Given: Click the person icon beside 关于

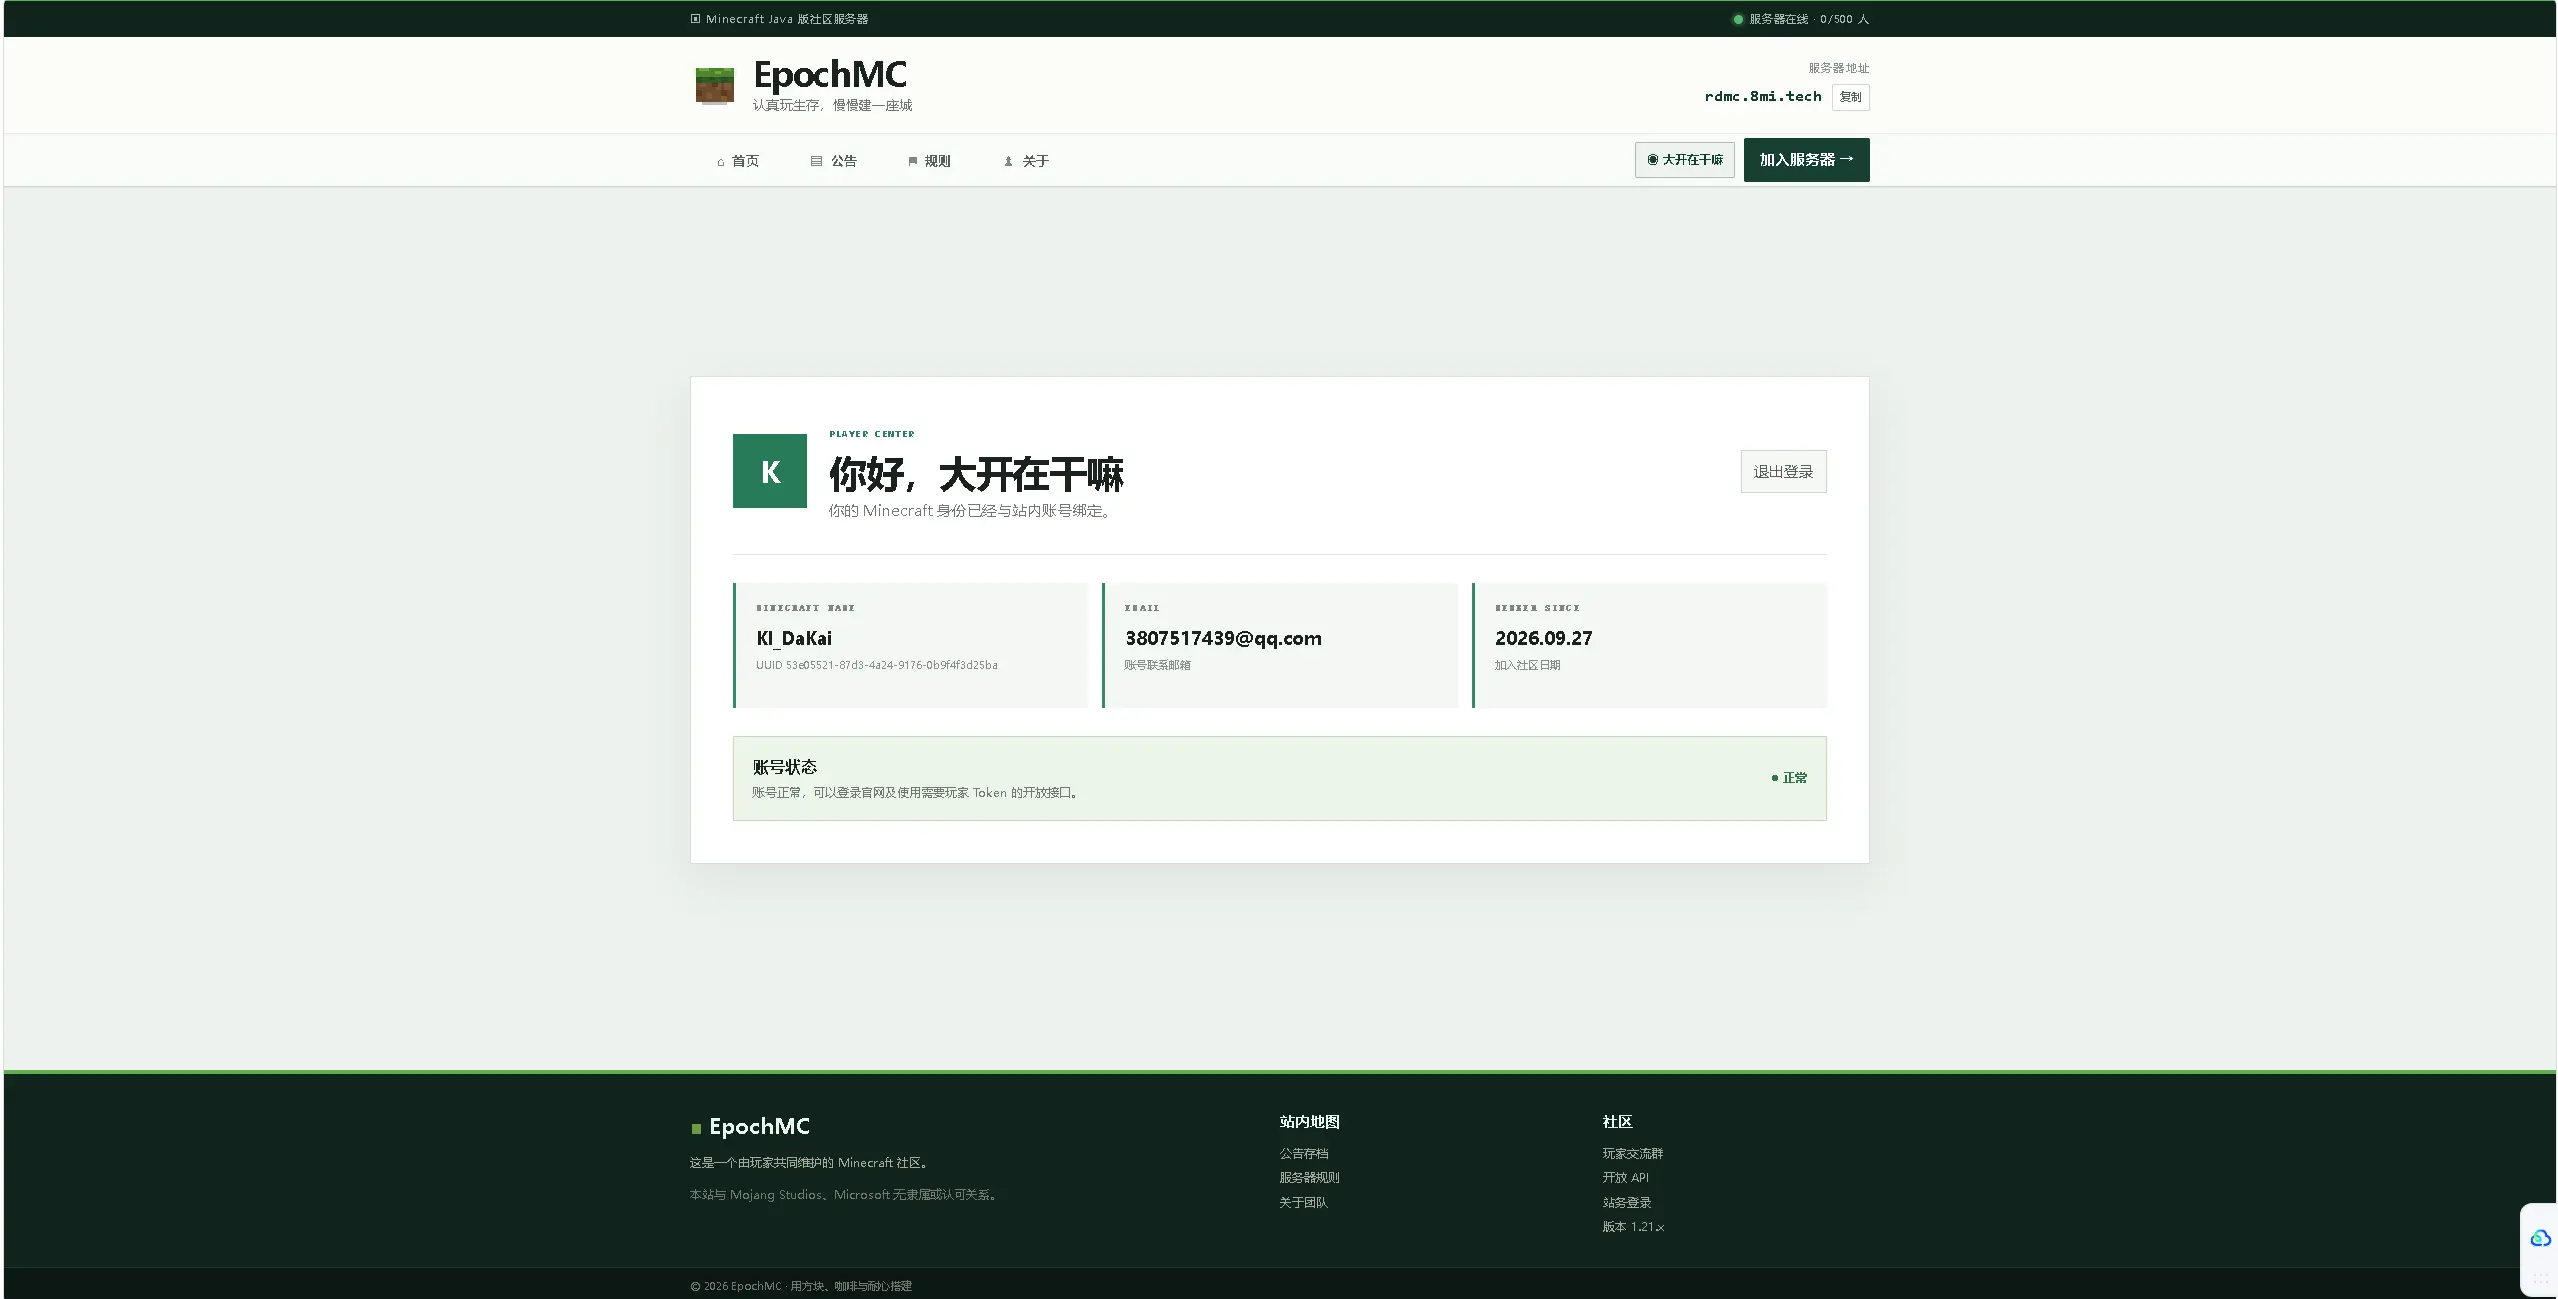Looking at the screenshot, I should click(x=1008, y=161).
